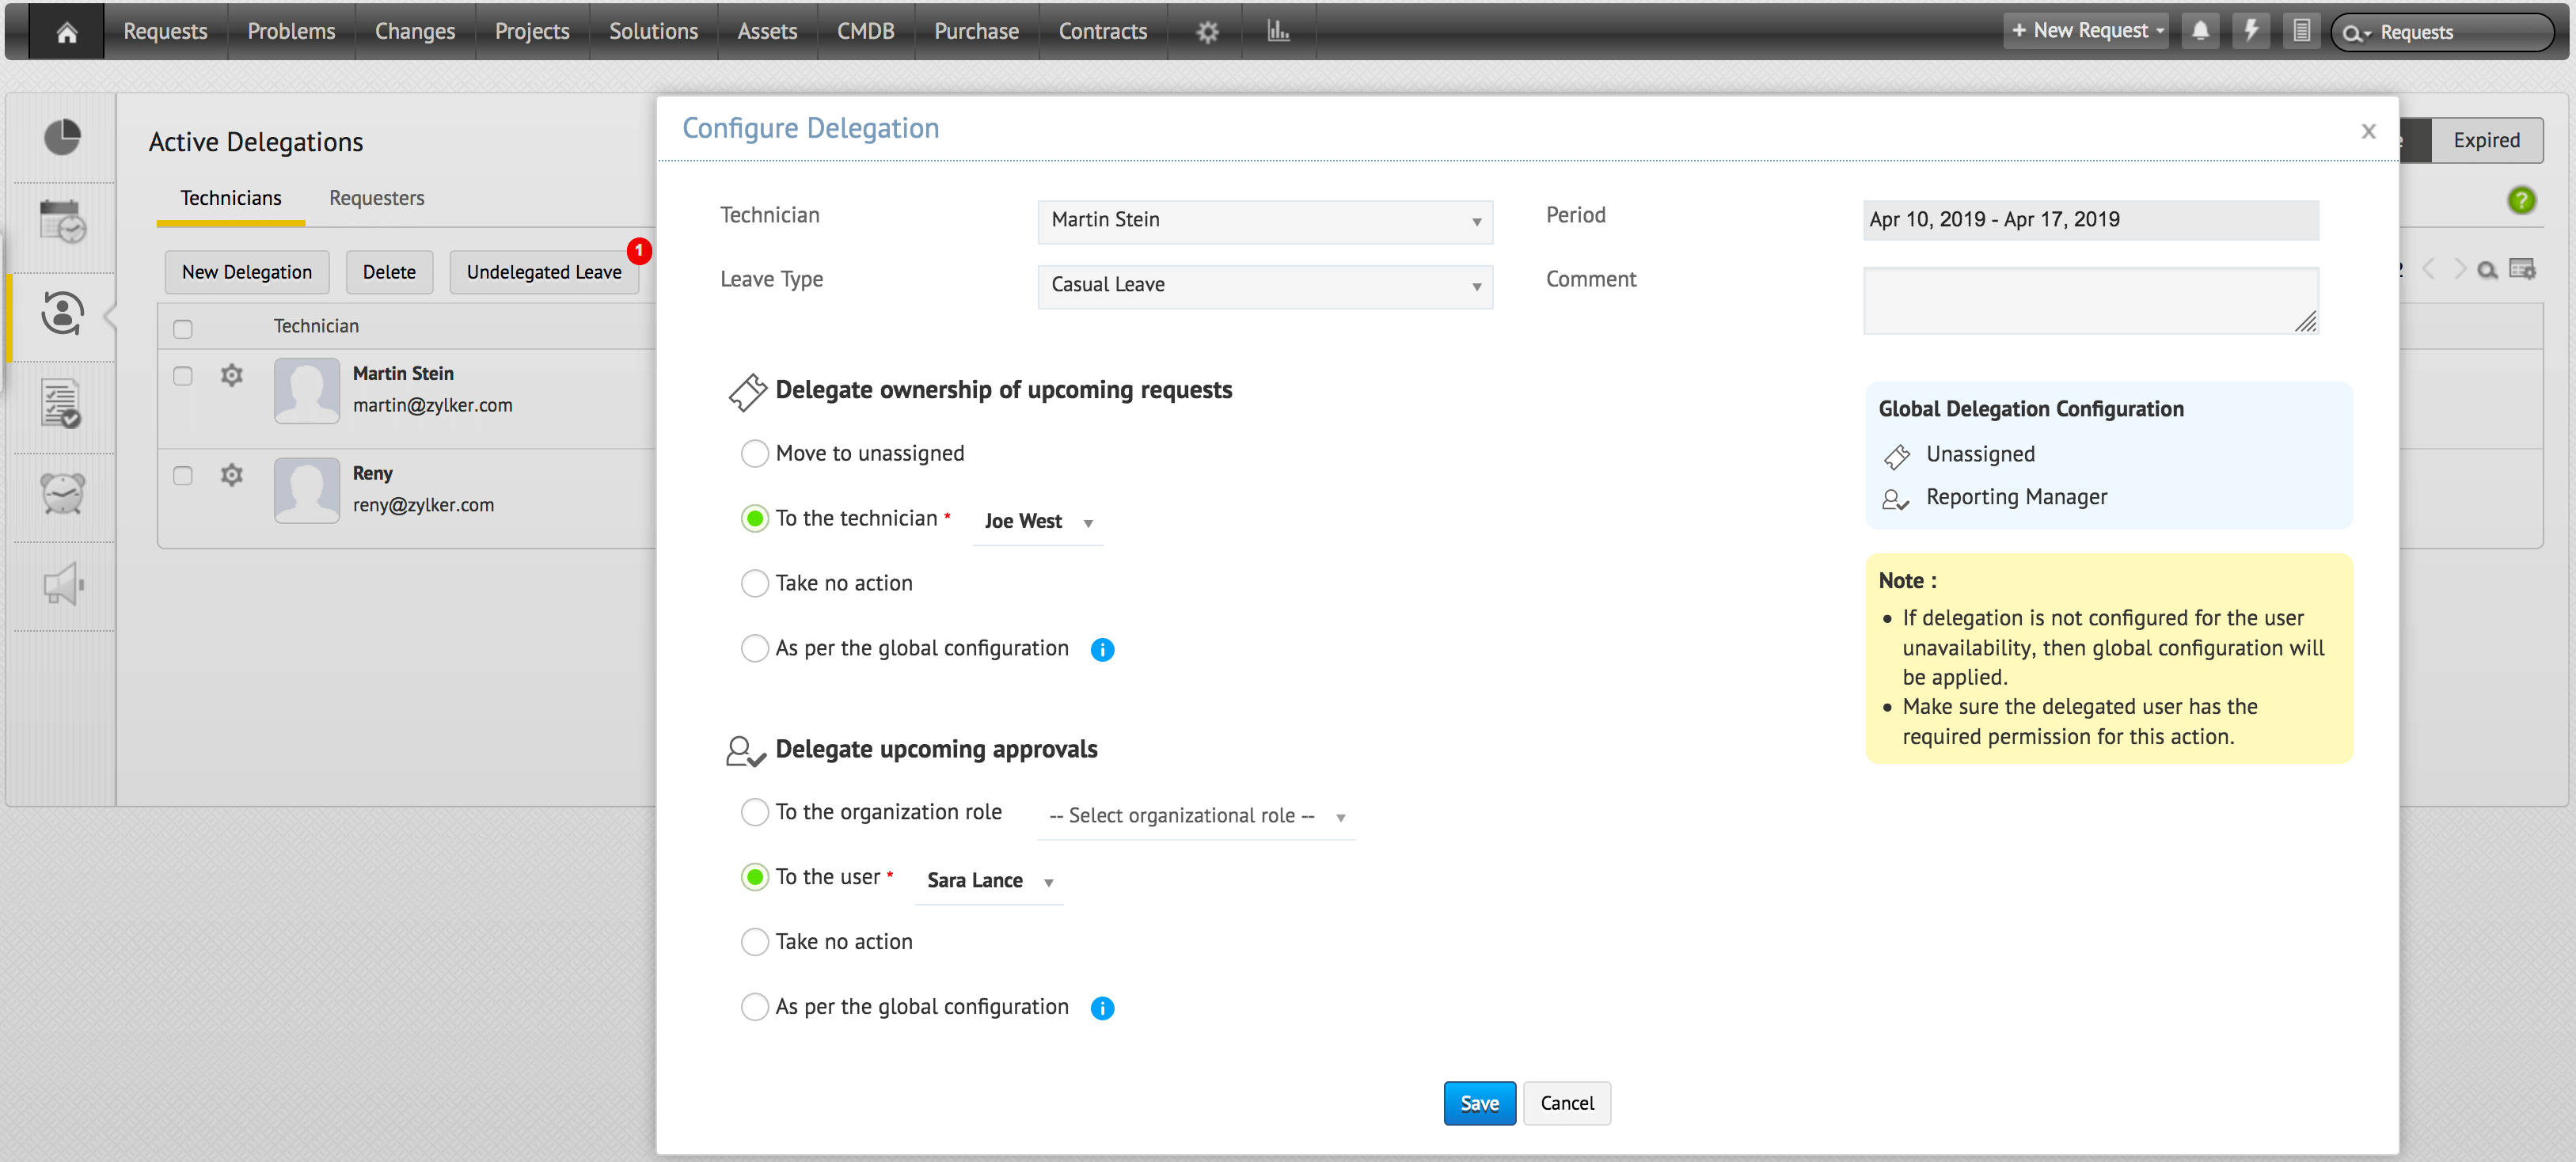Open the Leave Type Casual Leave dropdown
Screen dimensions: 2576x1162
(1264, 286)
